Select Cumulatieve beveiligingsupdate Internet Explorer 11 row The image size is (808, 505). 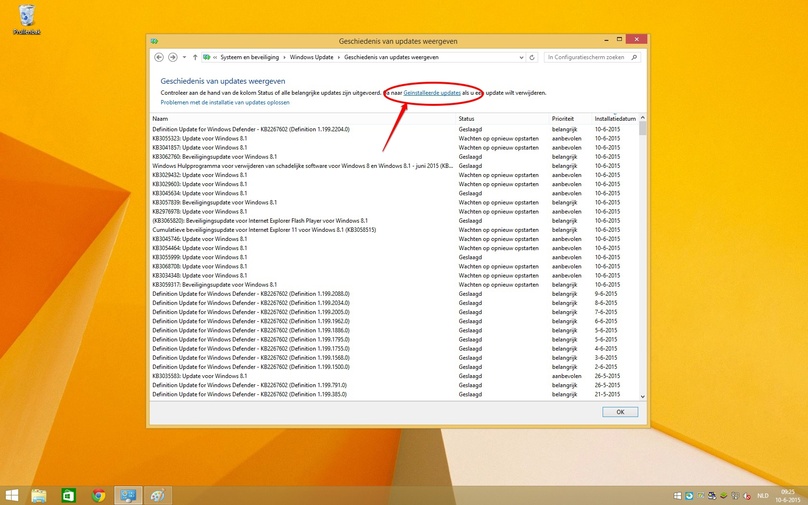[x=394, y=230]
